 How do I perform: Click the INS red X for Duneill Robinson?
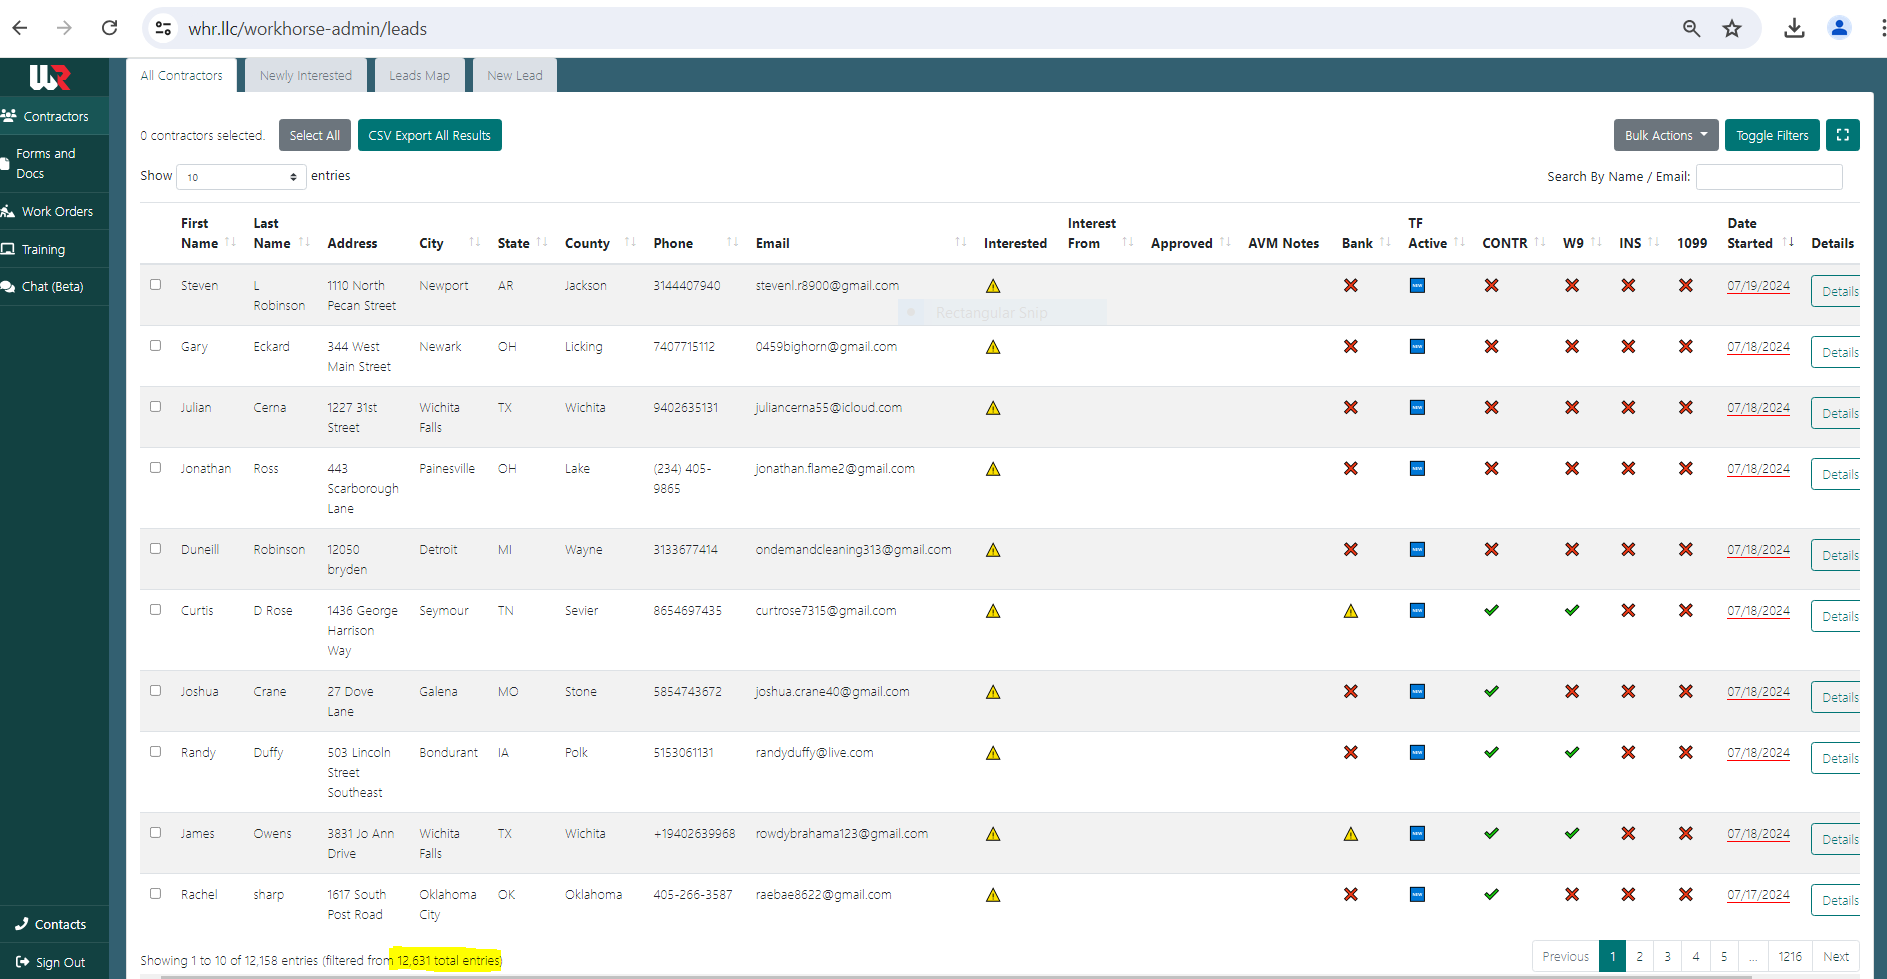tap(1628, 549)
